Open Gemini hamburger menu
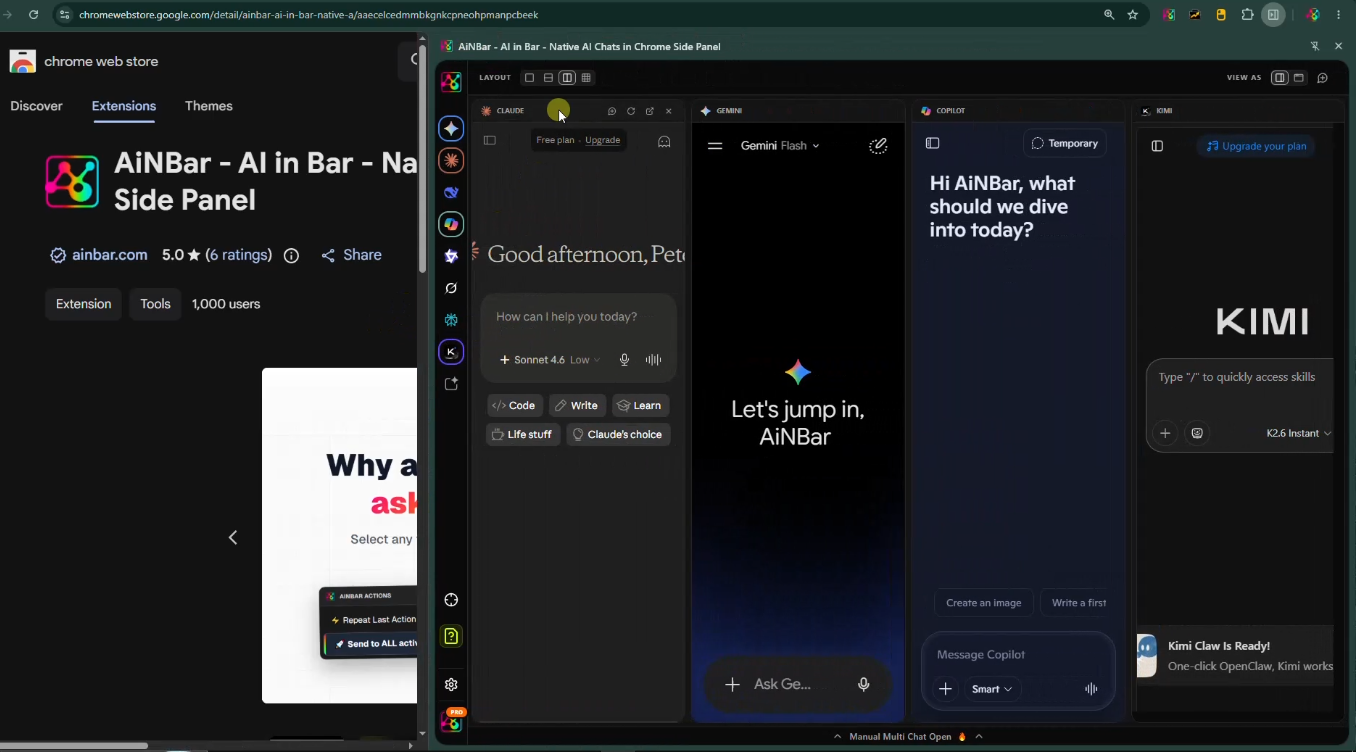Image resolution: width=1356 pixels, height=752 pixels. tap(715, 145)
